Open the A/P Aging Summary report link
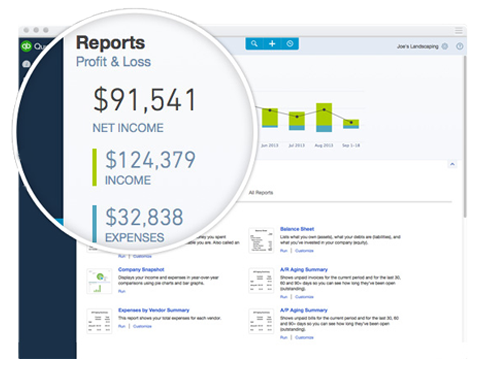482x369 pixels. coord(304,310)
